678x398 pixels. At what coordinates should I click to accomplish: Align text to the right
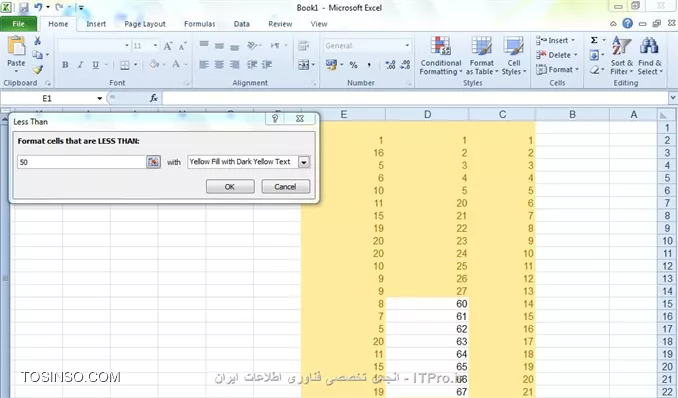234,65
